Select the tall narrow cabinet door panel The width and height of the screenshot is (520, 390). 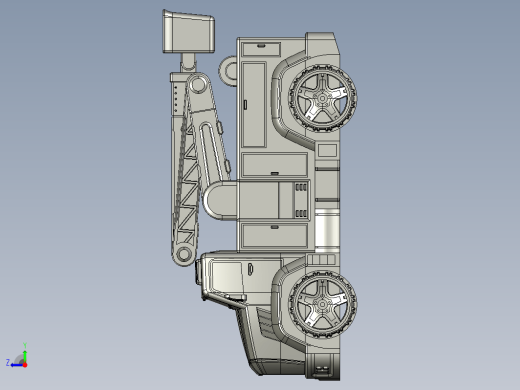(254, 104)
